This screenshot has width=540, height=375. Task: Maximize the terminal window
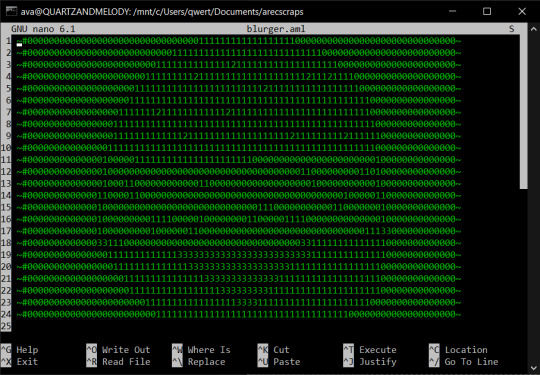pyautogui.click(x=487, y=11)
